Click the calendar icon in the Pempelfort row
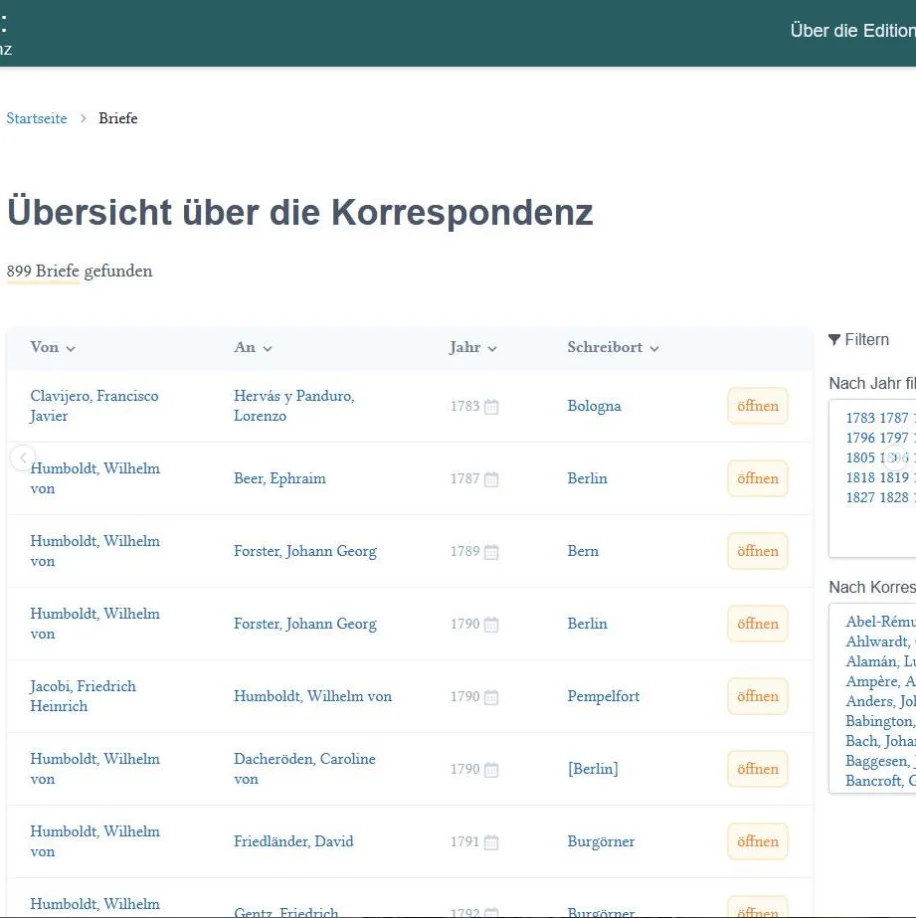 (x=491, y=697)
